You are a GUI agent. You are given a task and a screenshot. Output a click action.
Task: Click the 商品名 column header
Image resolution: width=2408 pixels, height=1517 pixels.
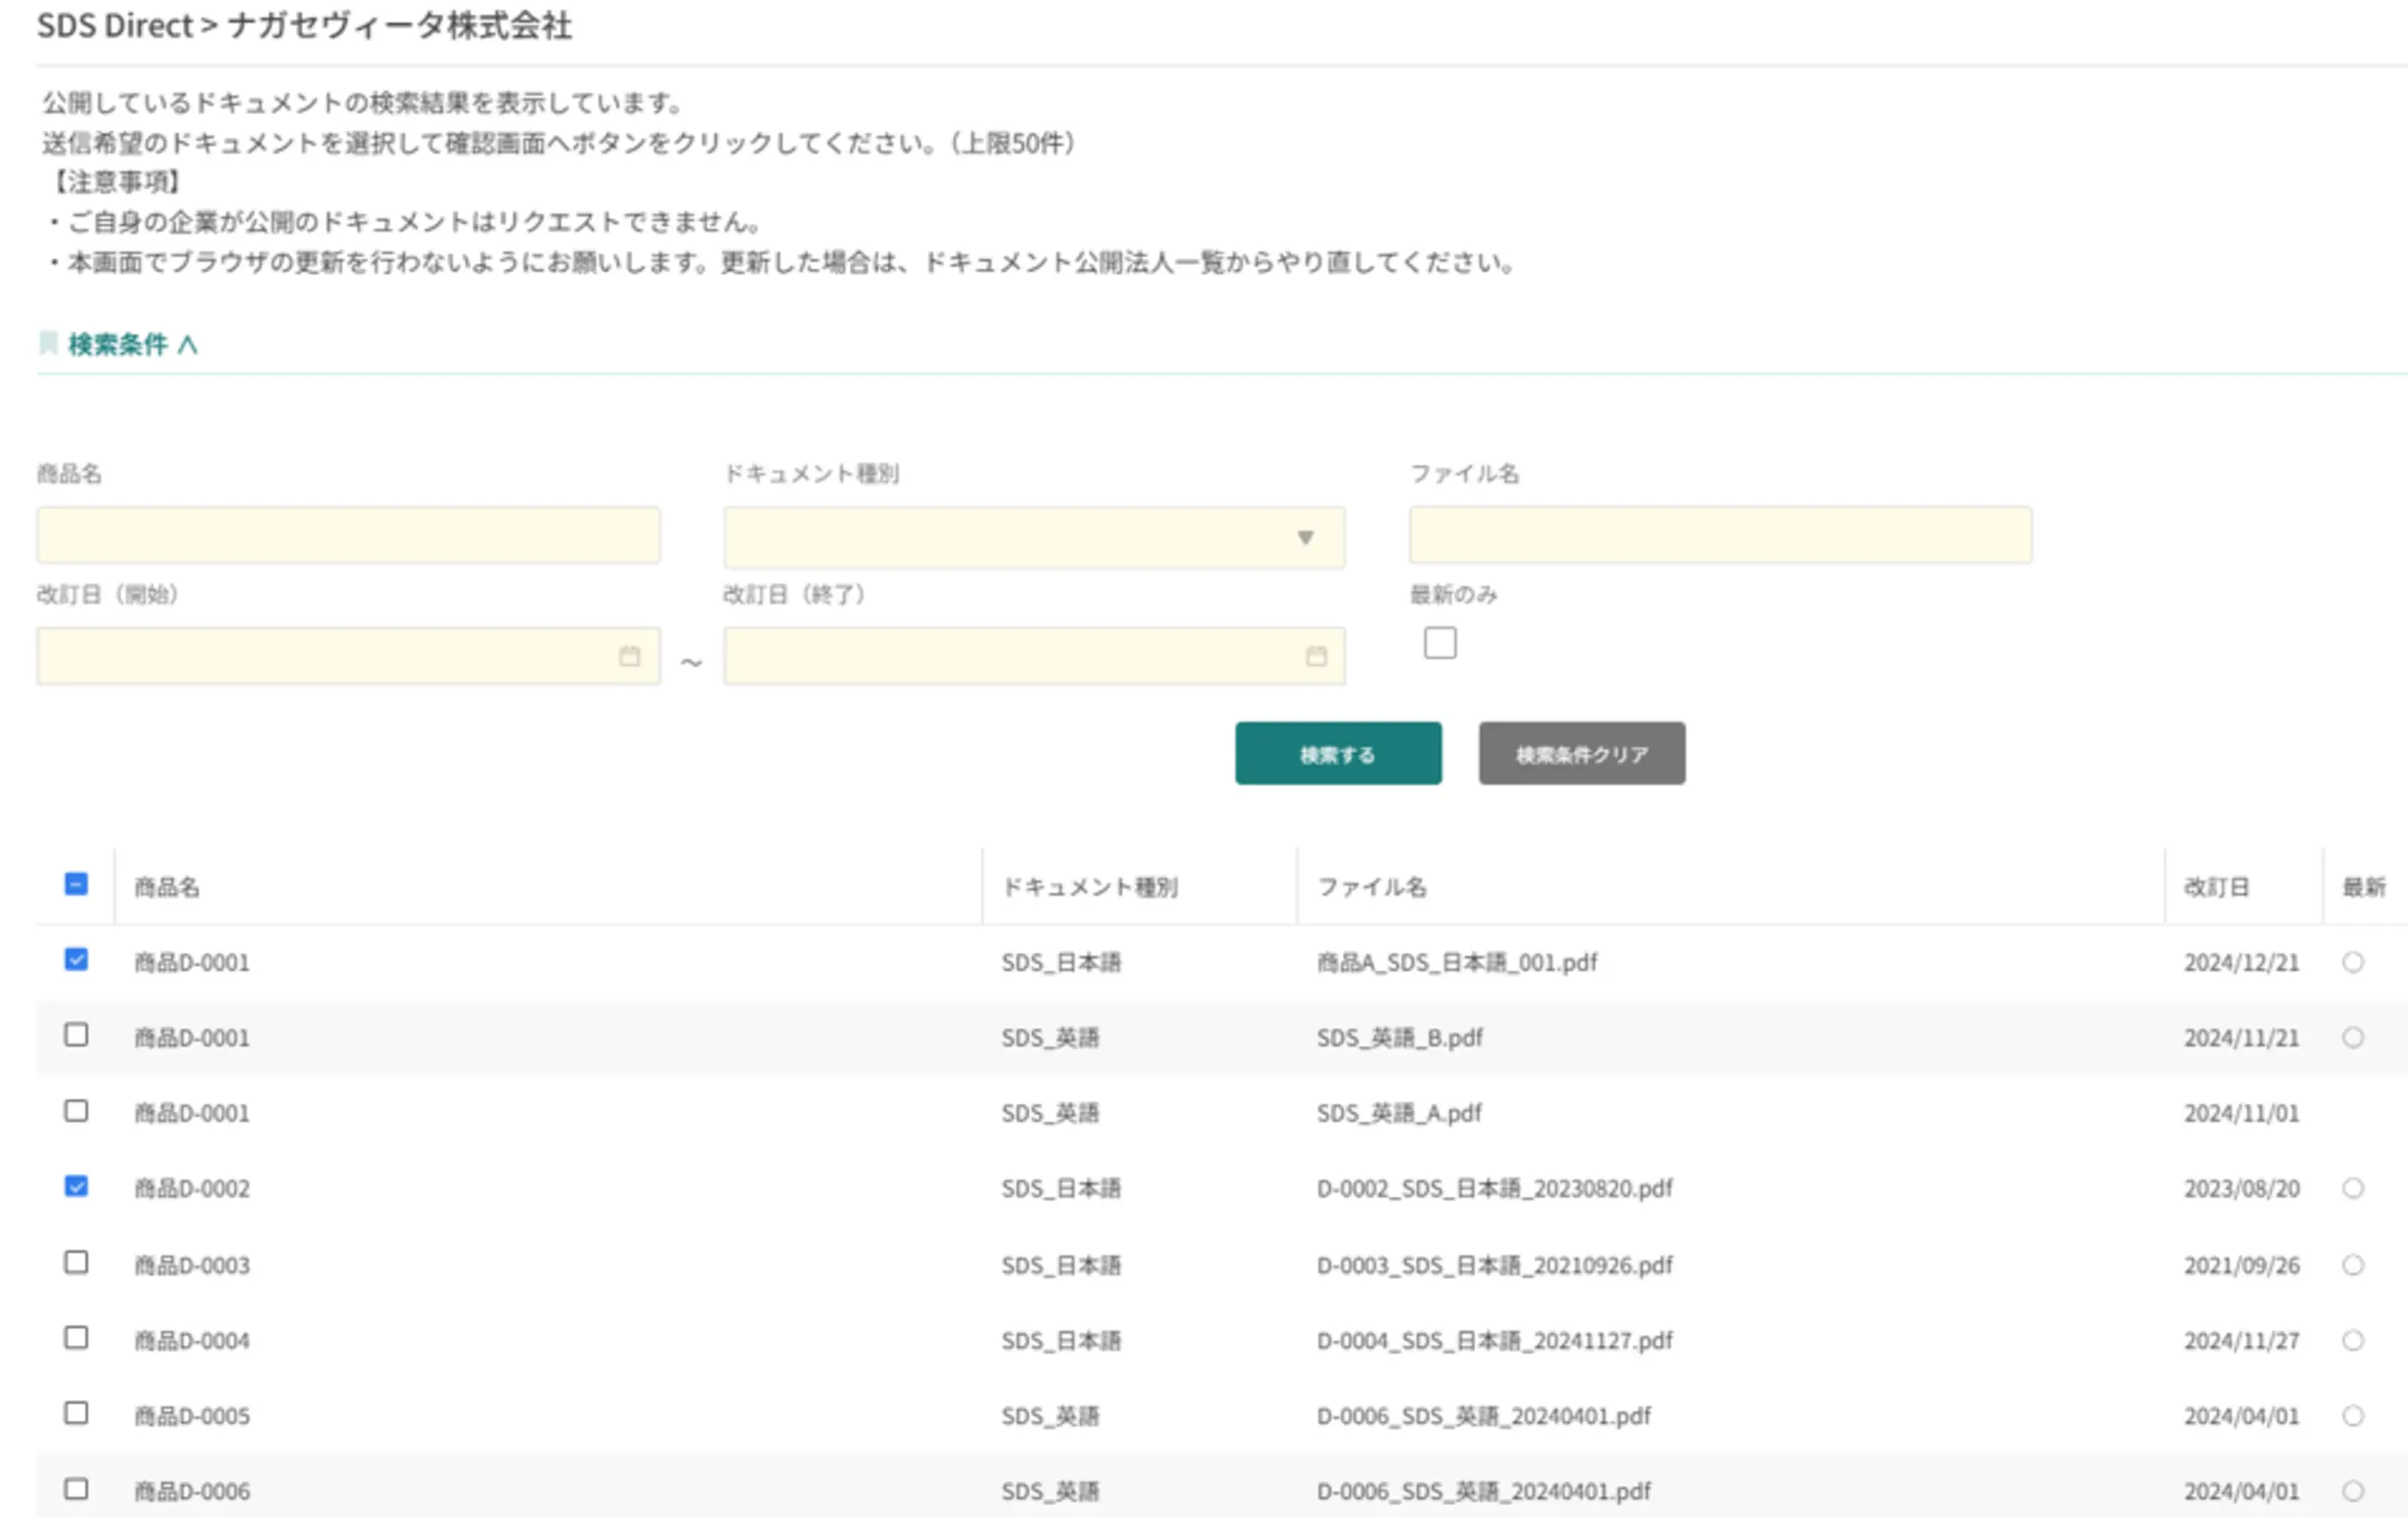tap(167, 887)
